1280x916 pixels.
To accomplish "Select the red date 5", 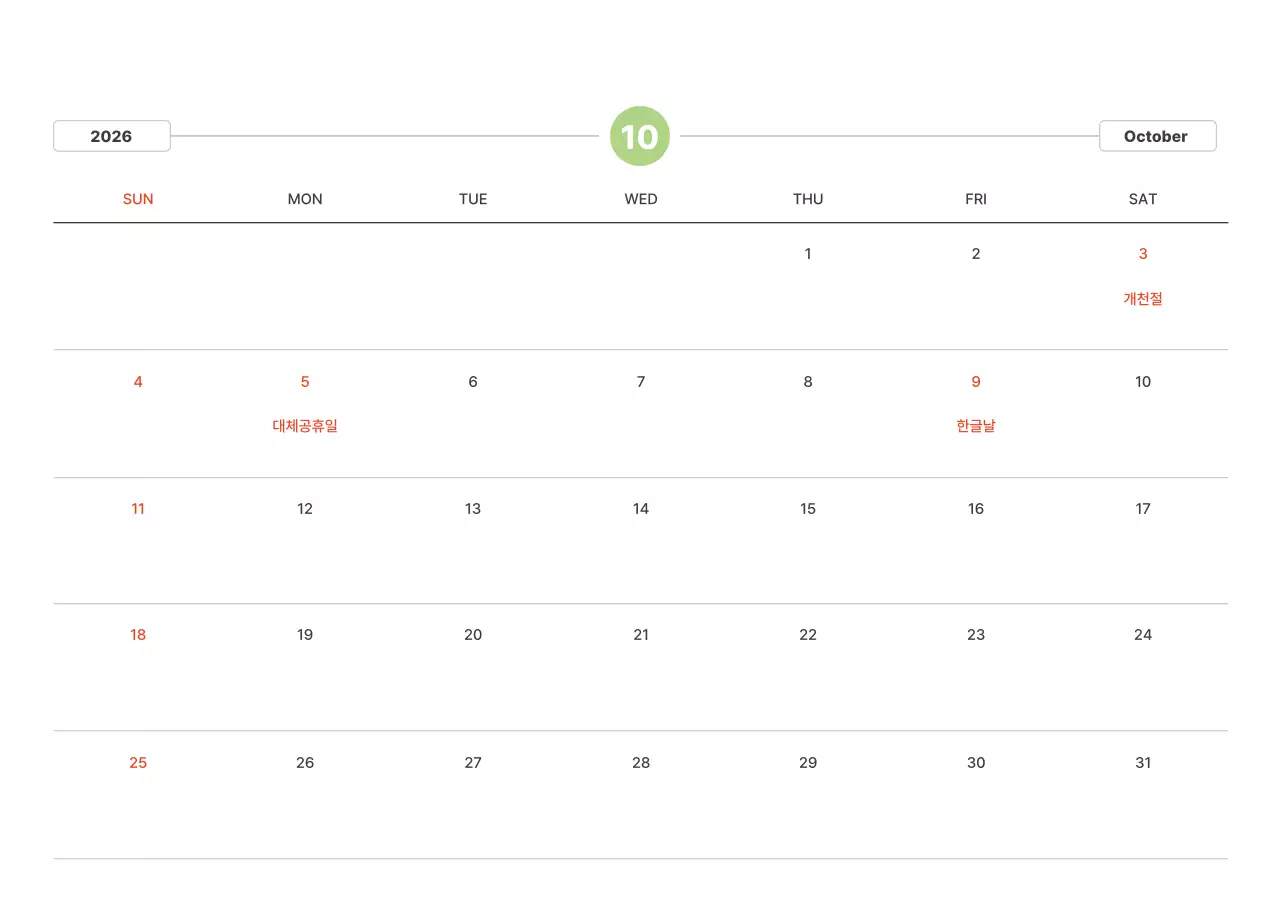I will point(305,382).
